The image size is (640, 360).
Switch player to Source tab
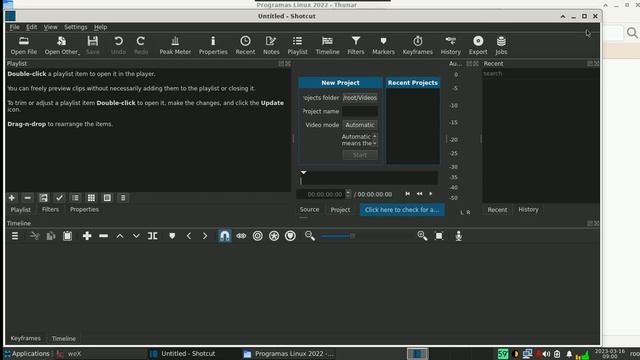pyautogui.click(x=309, y=209)
